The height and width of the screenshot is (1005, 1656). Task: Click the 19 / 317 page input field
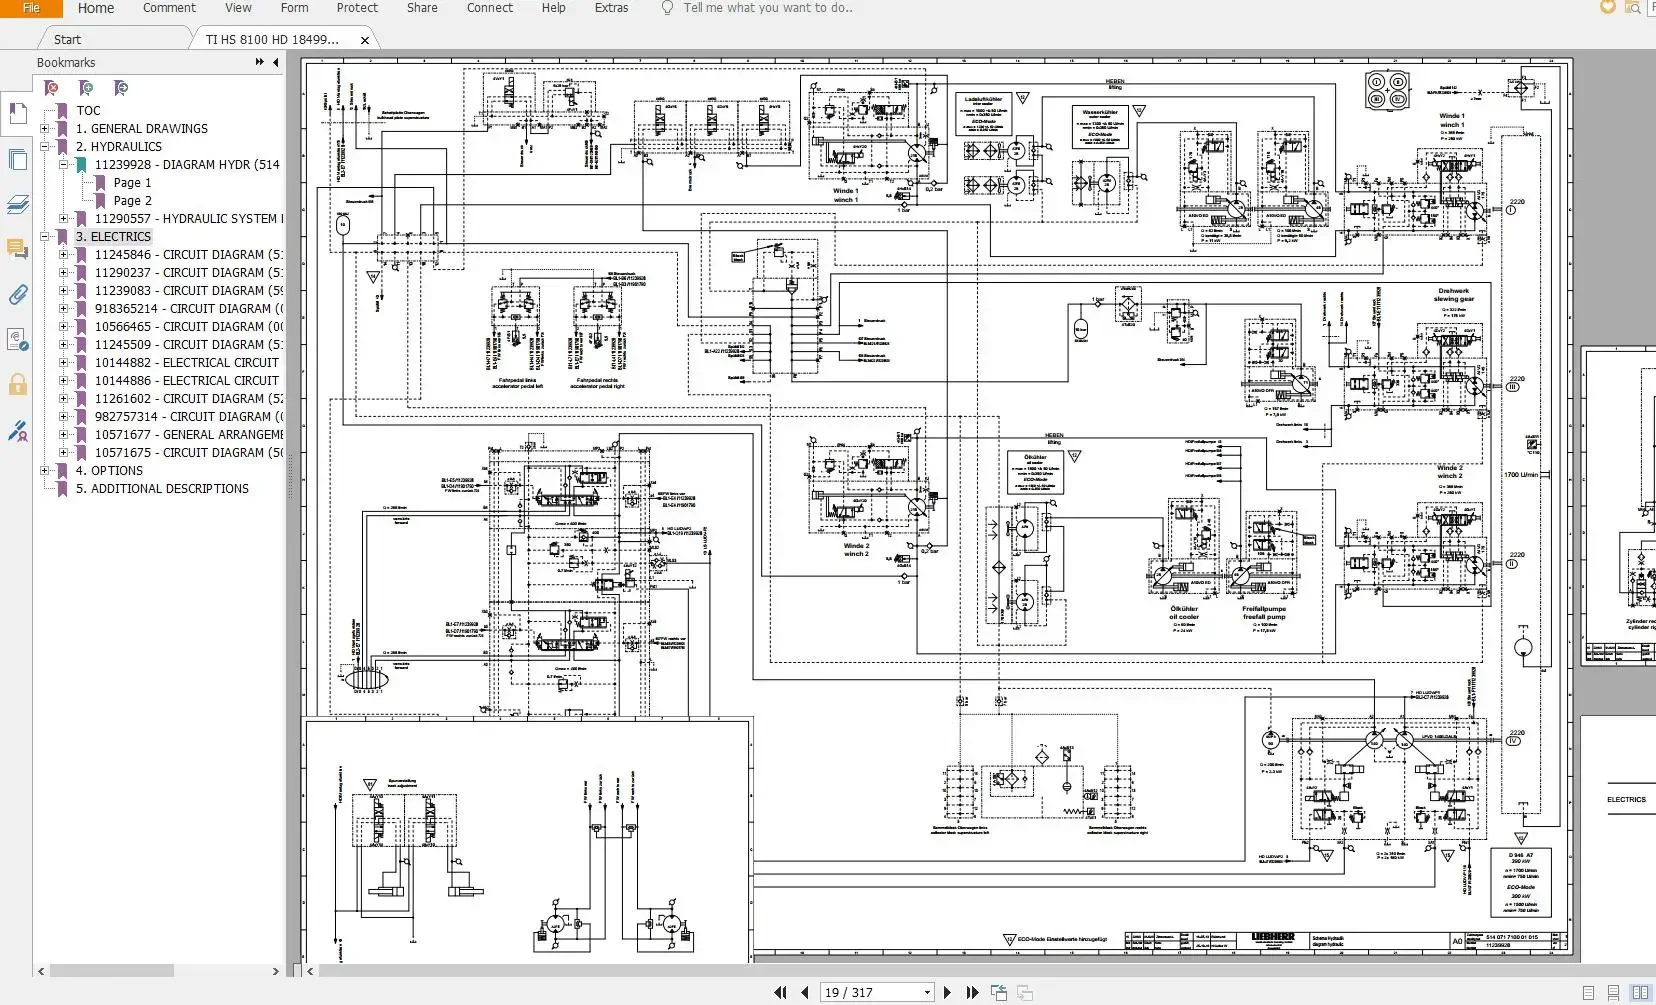[x=870, y=992]
